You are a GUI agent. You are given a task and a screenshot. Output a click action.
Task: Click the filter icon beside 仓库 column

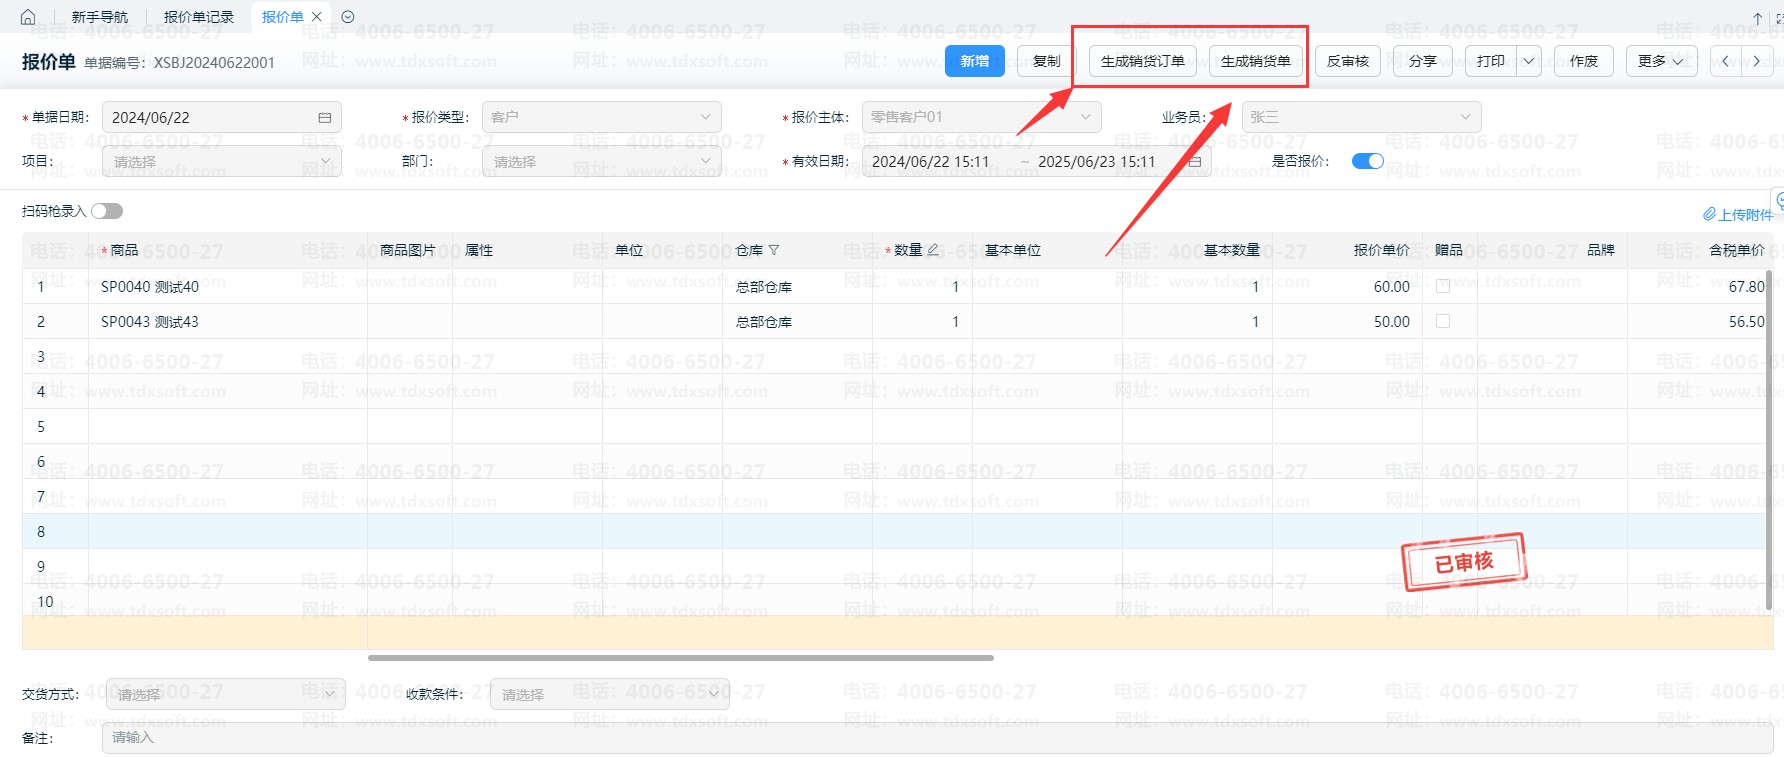pyautogui.click(x=774, y=250)
